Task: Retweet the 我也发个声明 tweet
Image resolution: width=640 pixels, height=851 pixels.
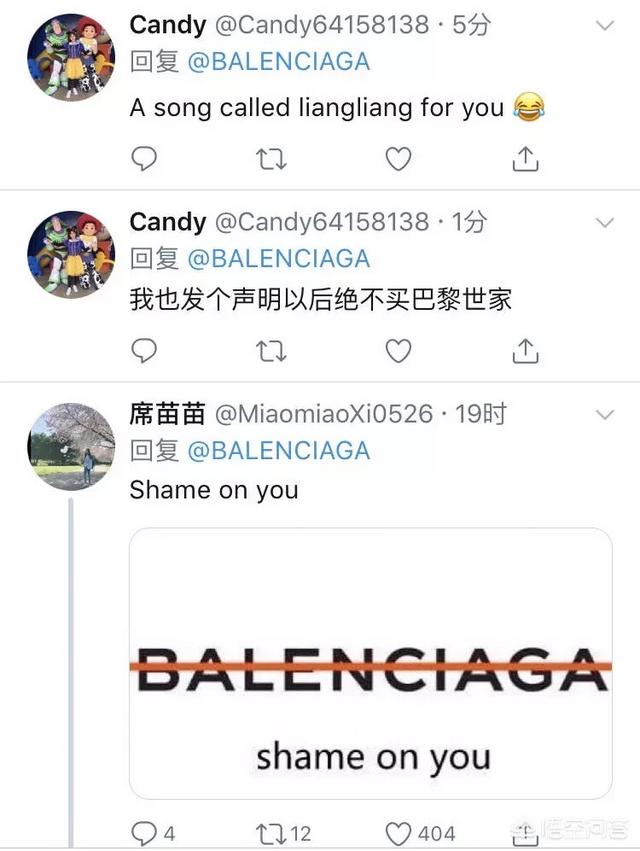Action: coord(271,351)
